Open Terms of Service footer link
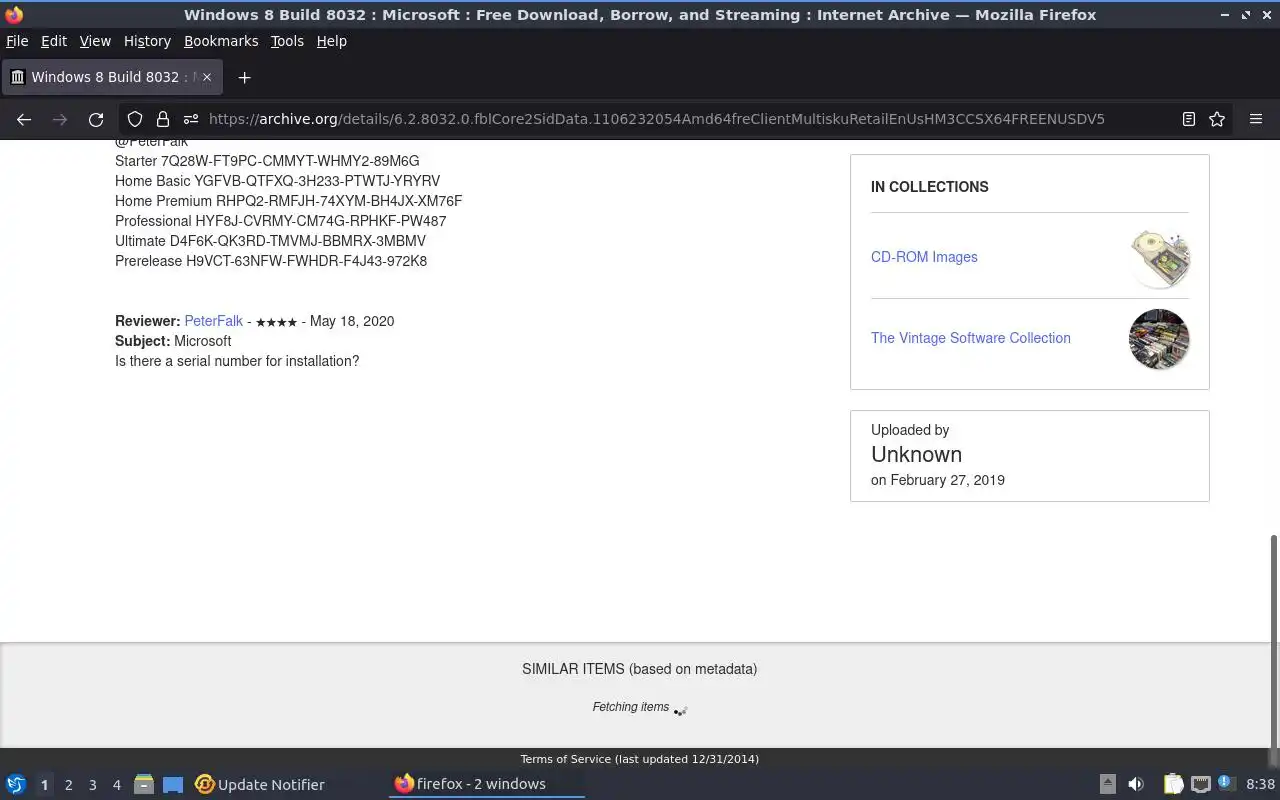The height and width of the screenshot is (800, 1280). [x=565, y=759]
